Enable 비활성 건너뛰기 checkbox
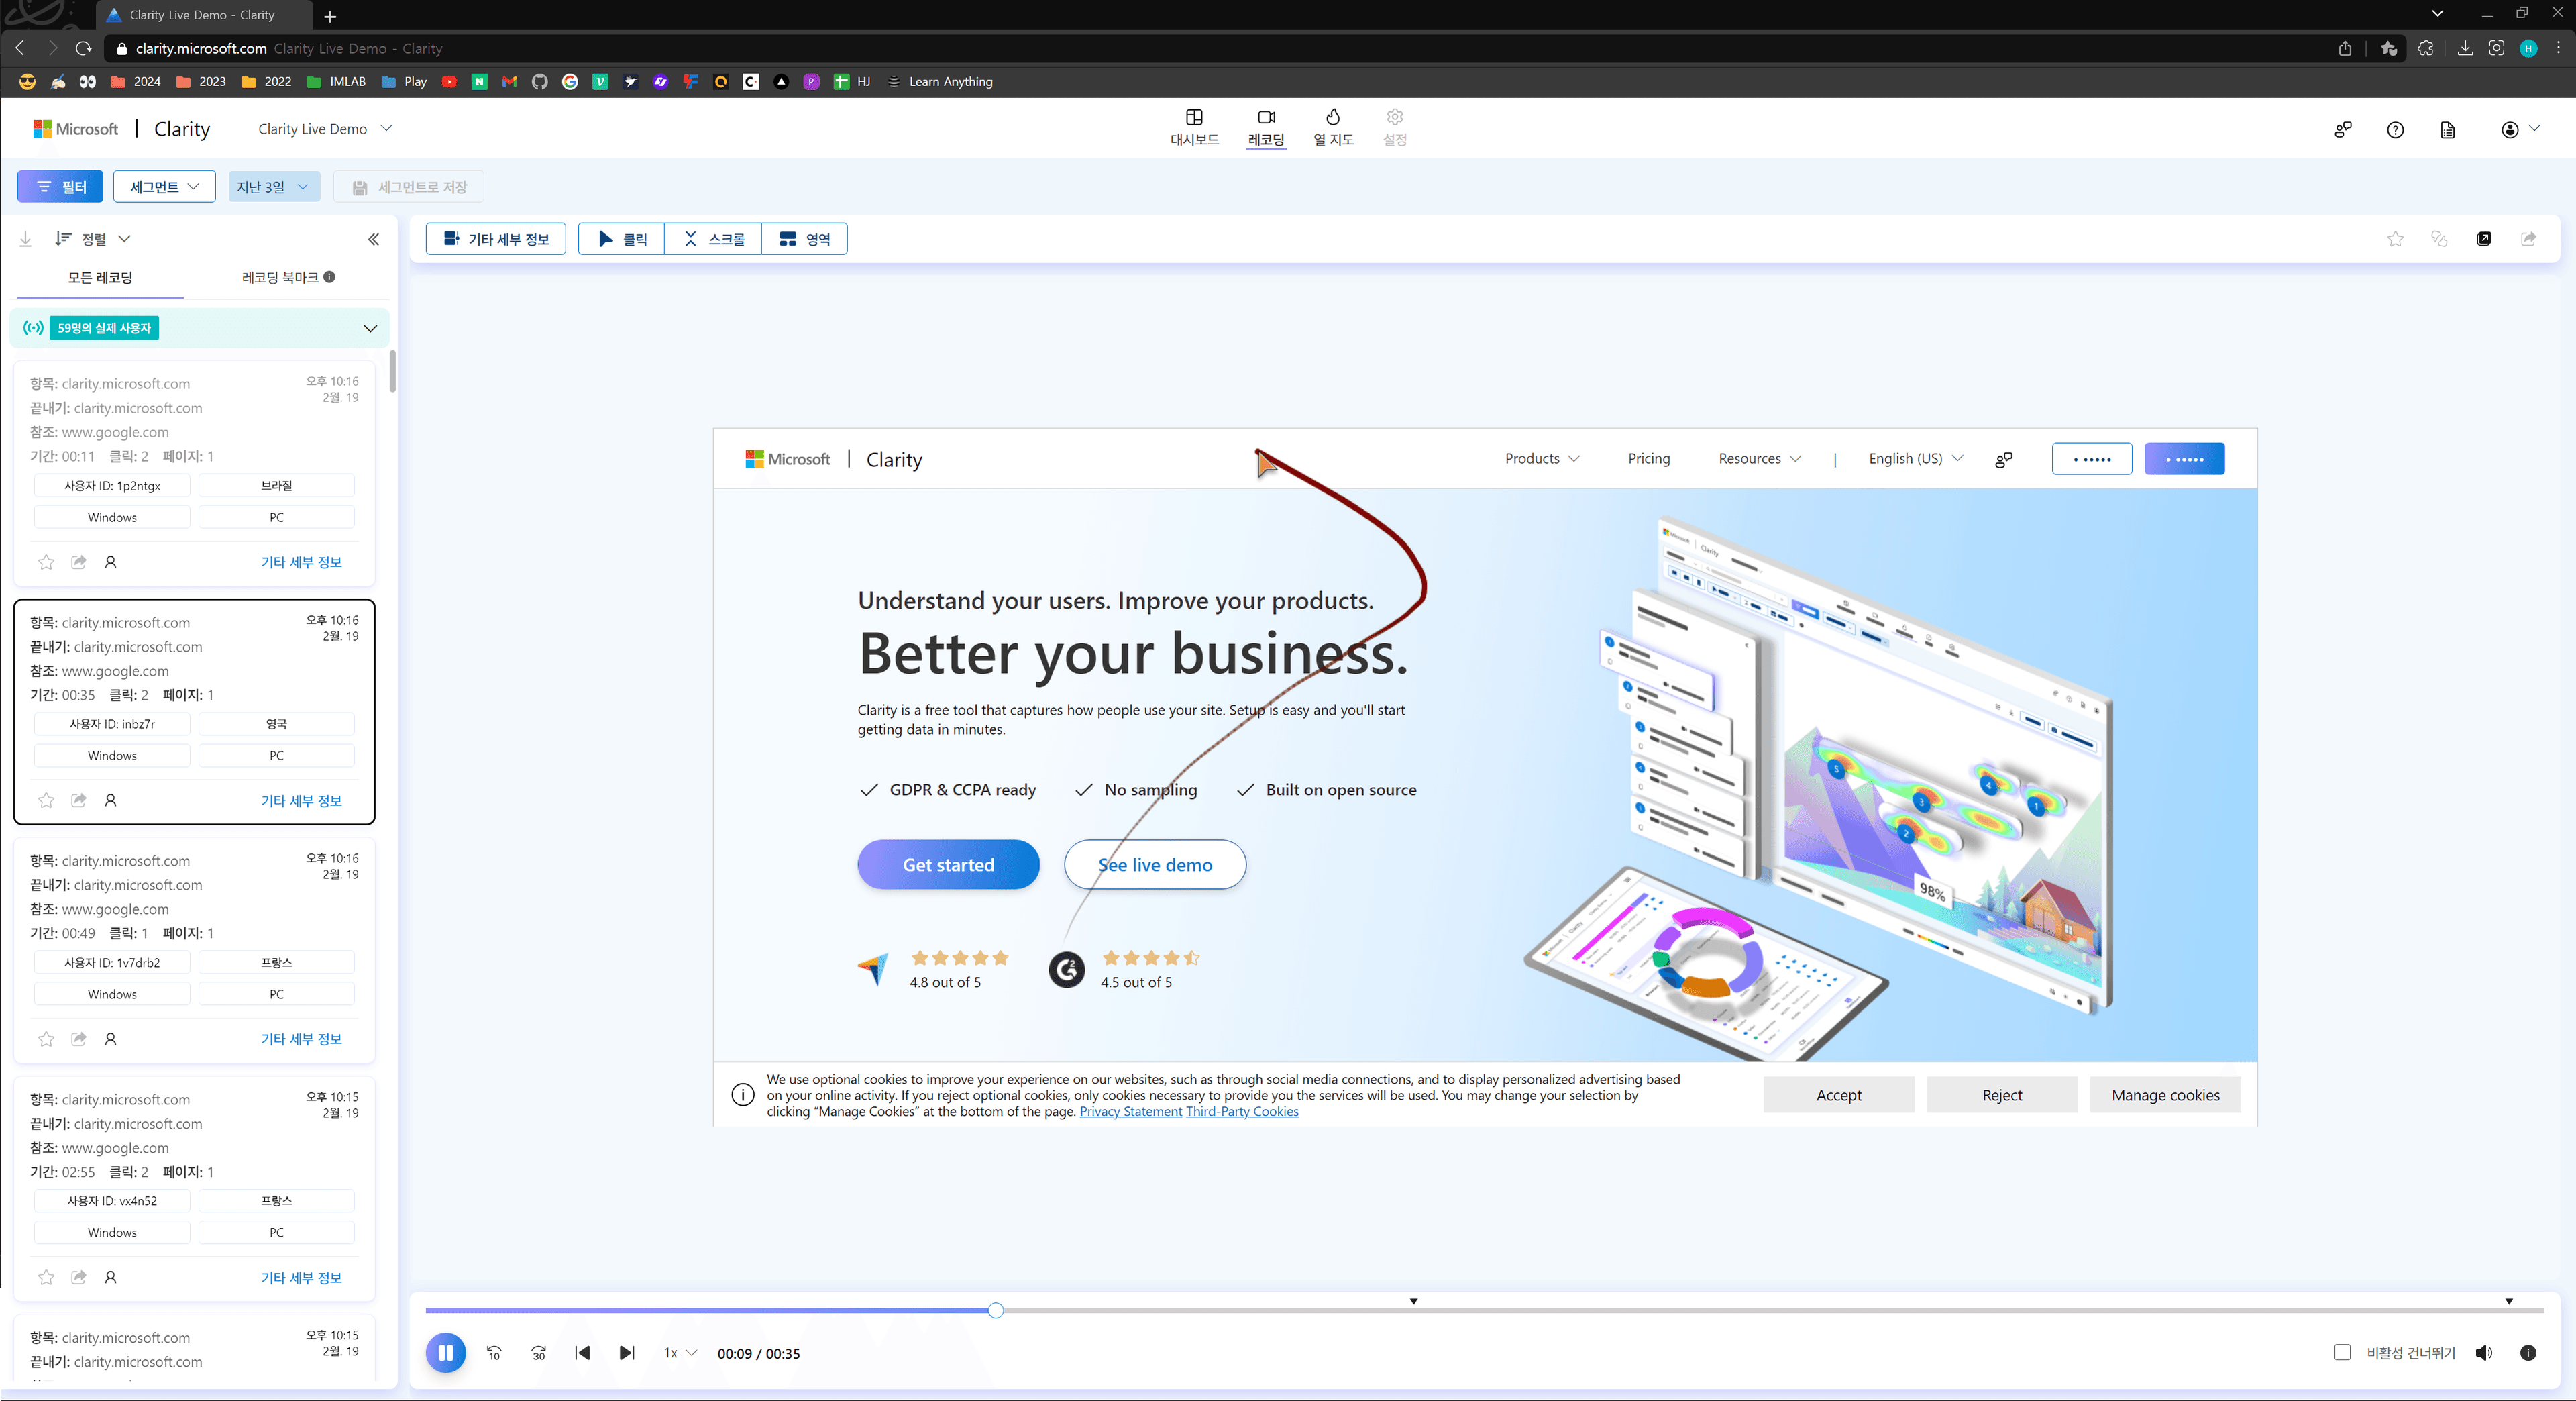The height and width of the screenshot is (1401, 2576). pos(2342,1352)
